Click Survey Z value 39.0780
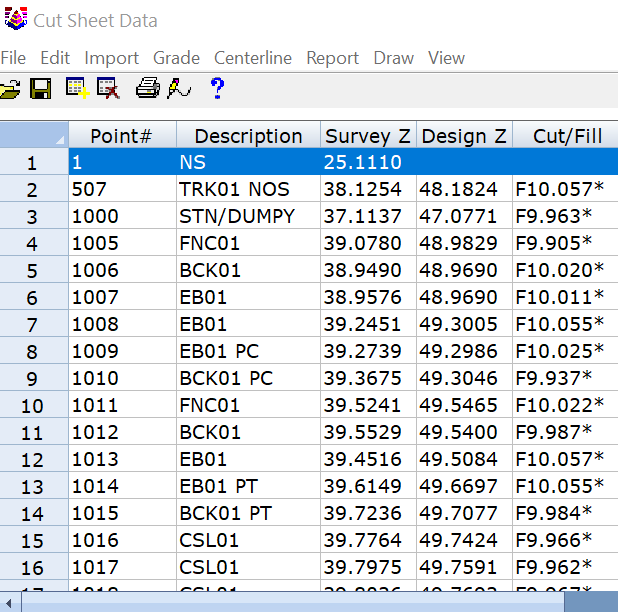This screenshot has height=612, width=618. (369, 243)
